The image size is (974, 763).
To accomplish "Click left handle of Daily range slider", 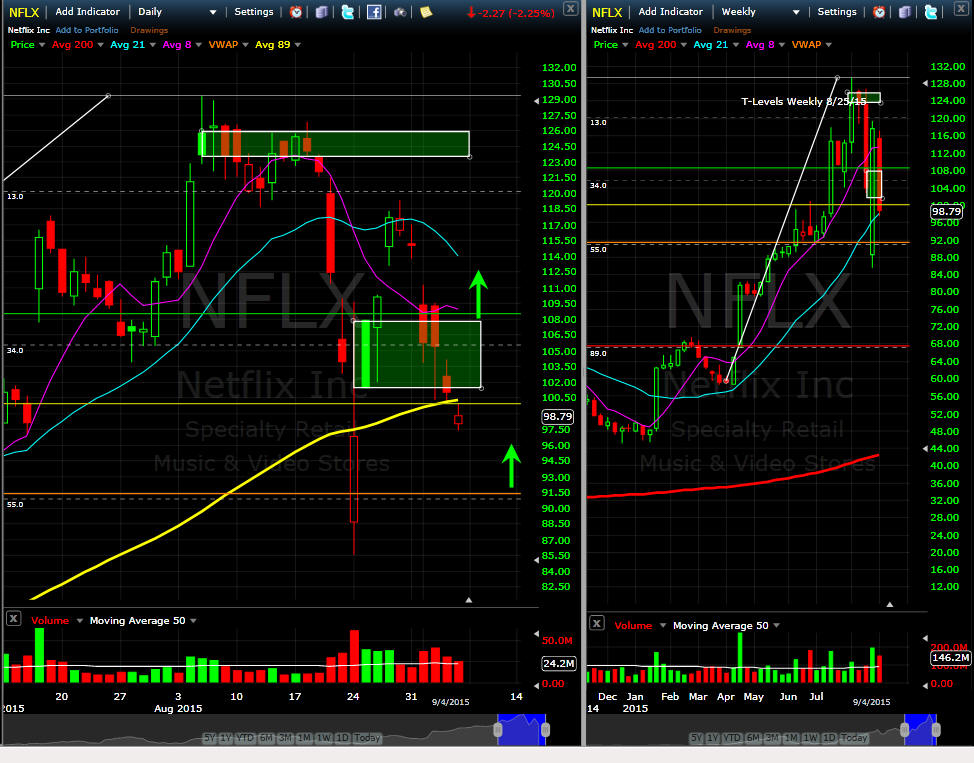I will 498,729.
